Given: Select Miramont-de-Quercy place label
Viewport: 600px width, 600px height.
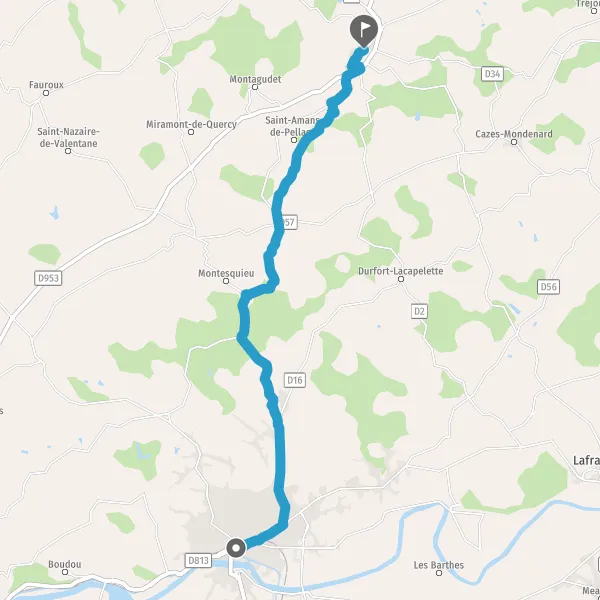Looking at the screenshot, I should pyautogui.click(x=191, y=124).
